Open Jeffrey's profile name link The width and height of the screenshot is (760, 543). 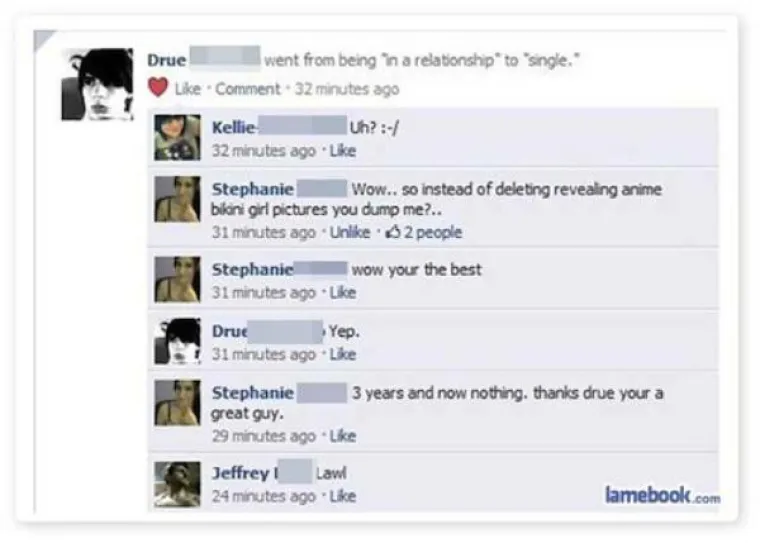click(240, 473)
